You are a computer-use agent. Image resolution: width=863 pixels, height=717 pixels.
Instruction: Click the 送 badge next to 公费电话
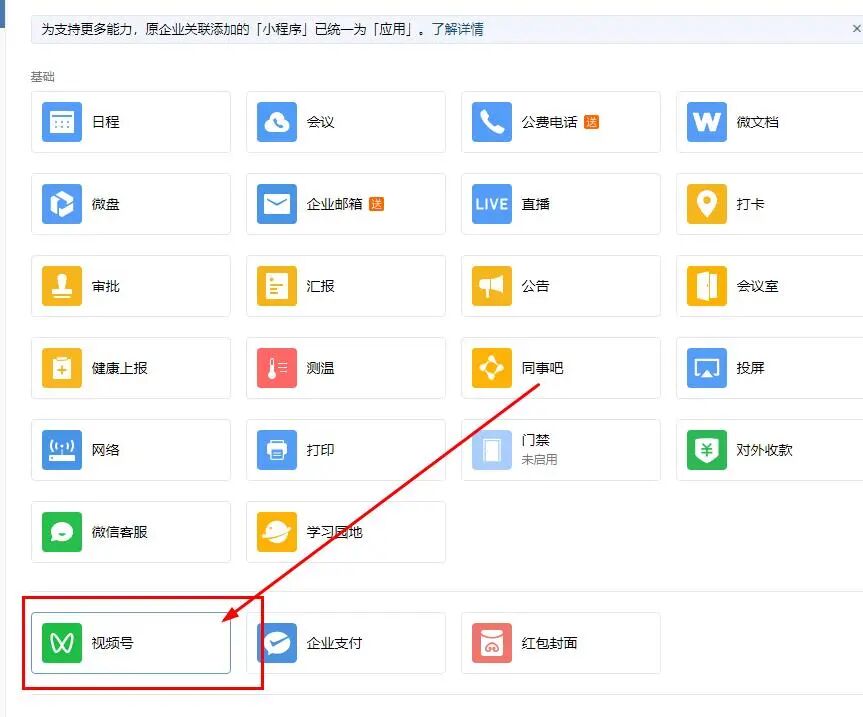[x=591, y=122]
